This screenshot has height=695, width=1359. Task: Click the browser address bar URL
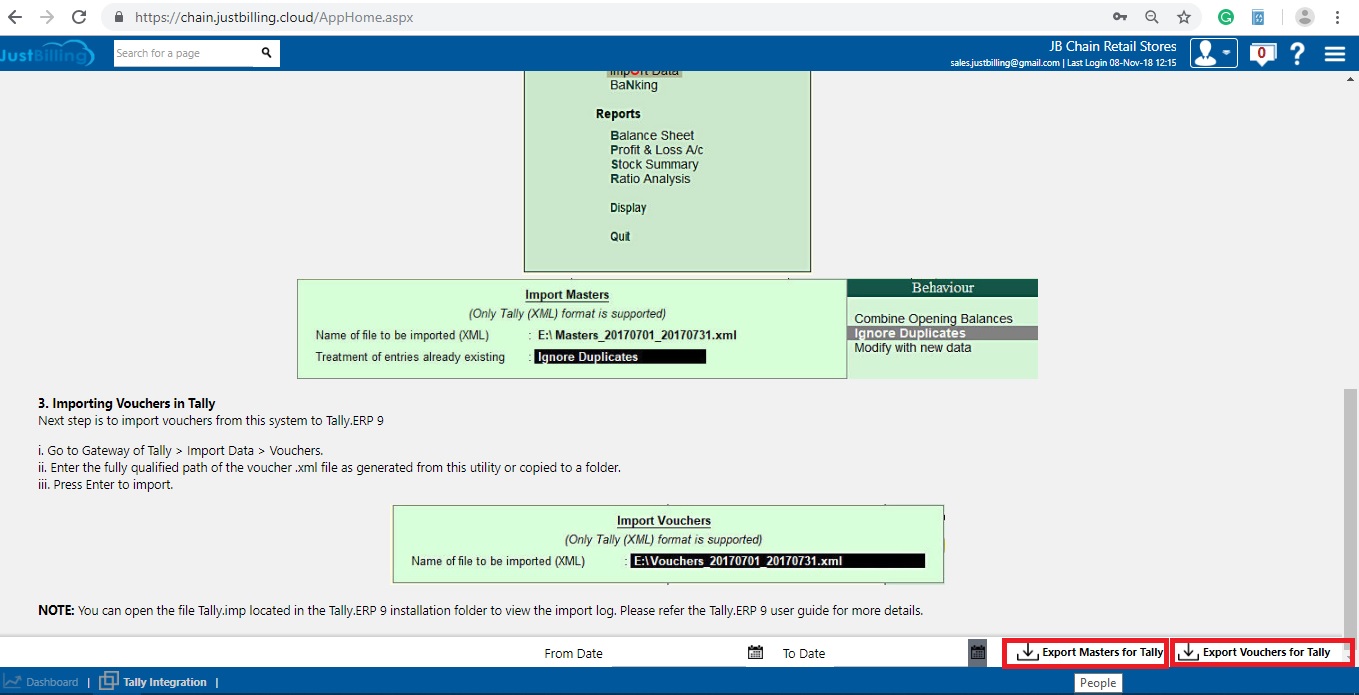pyautogui.click(x=273, y=18)
